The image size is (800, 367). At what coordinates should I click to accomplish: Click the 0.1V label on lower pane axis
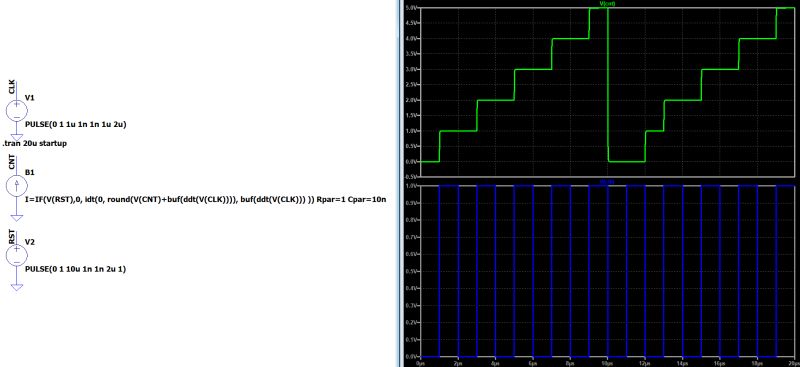(411, 339)
